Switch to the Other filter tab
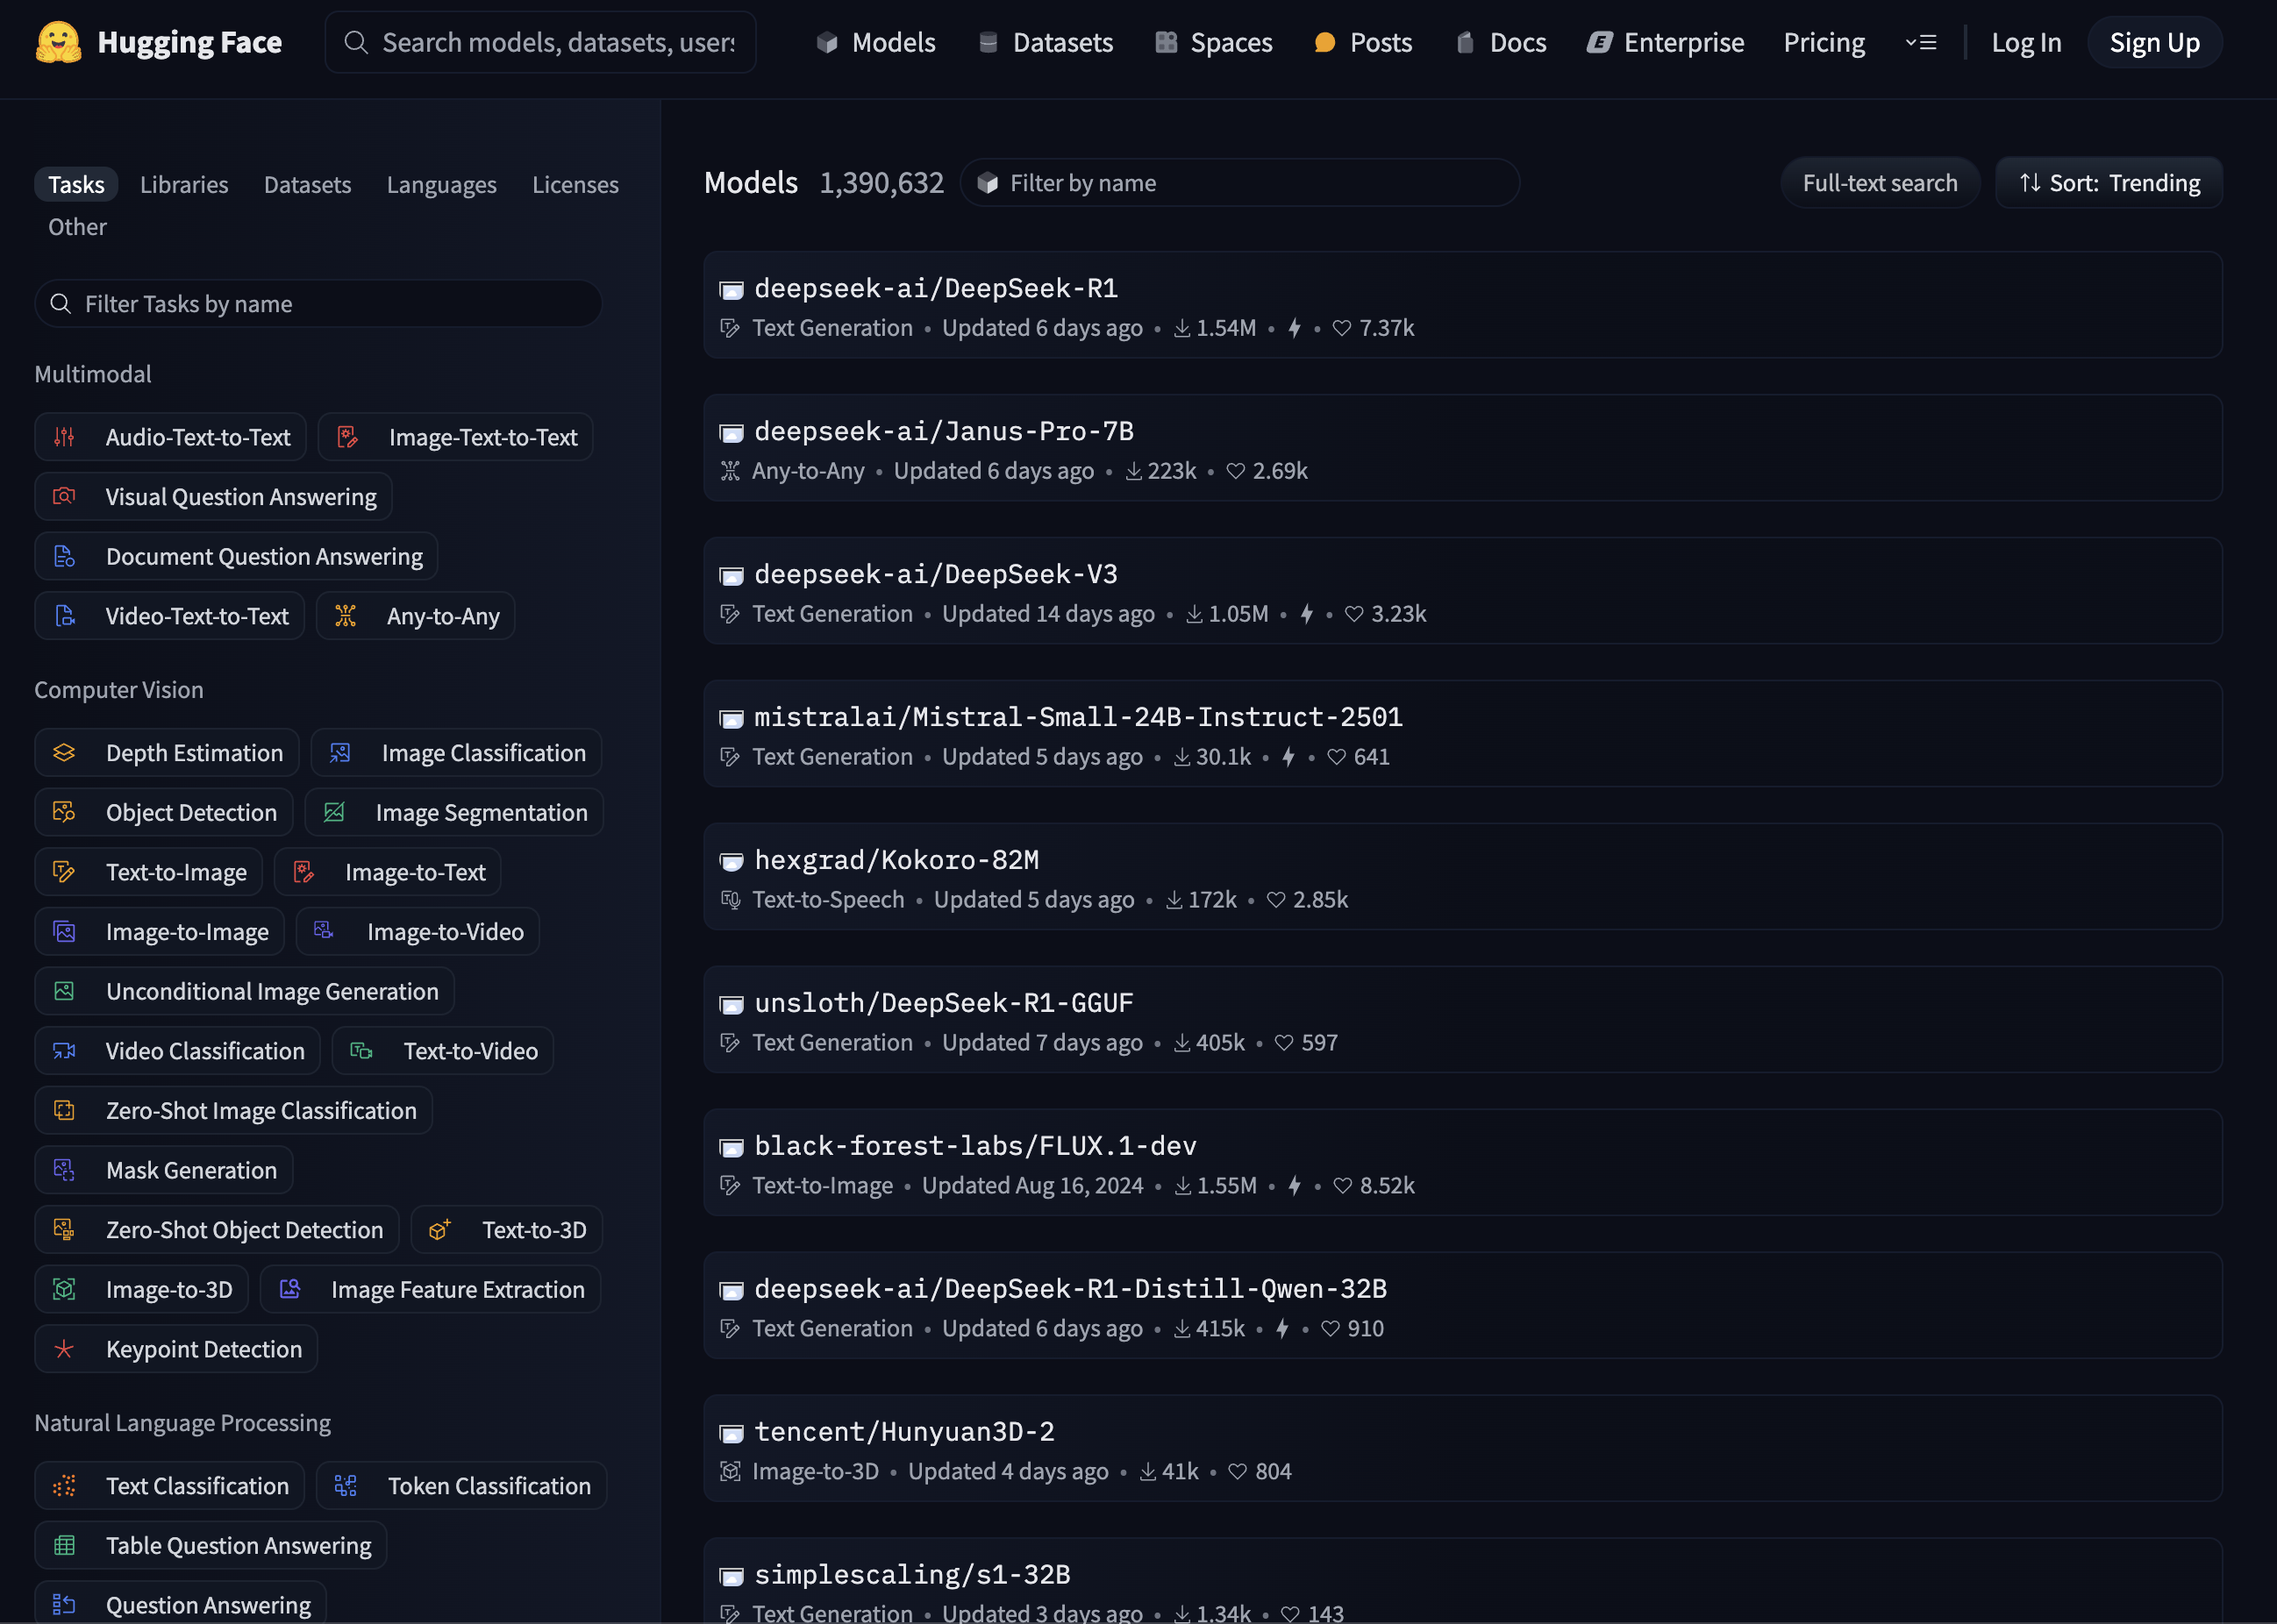 (x=77, y=227)
